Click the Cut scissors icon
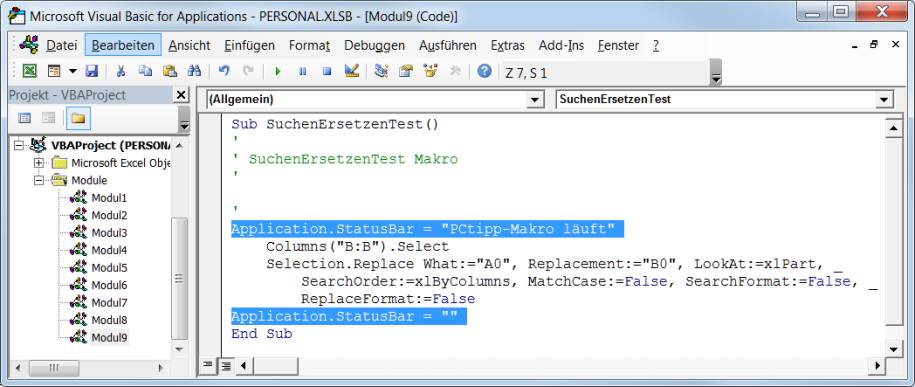This screenshot has height=387, width=915. click(x=121, y=71)
